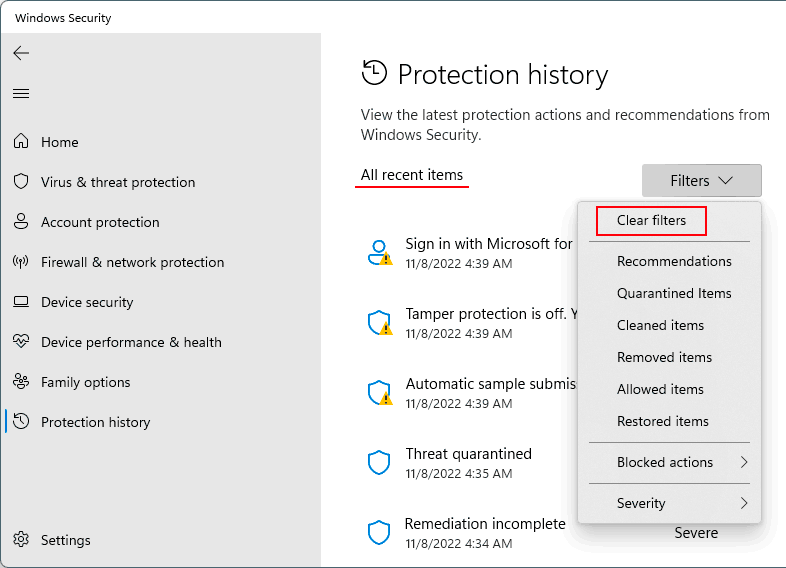Open Protection history in the sidebar
Viewport: 786px width, 568px height.
click(96, 423)
